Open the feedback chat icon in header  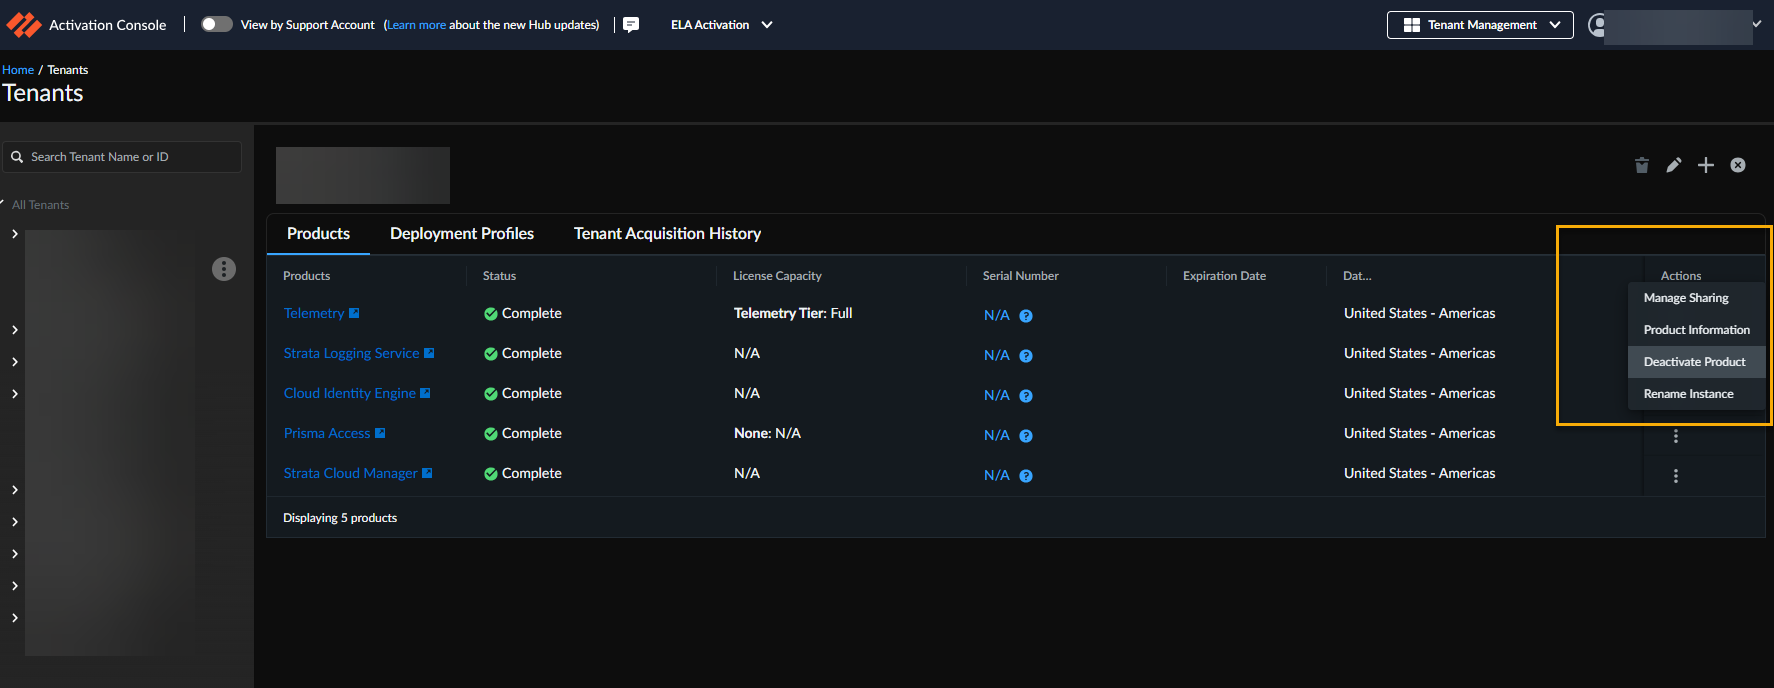[x=631, y=25]
